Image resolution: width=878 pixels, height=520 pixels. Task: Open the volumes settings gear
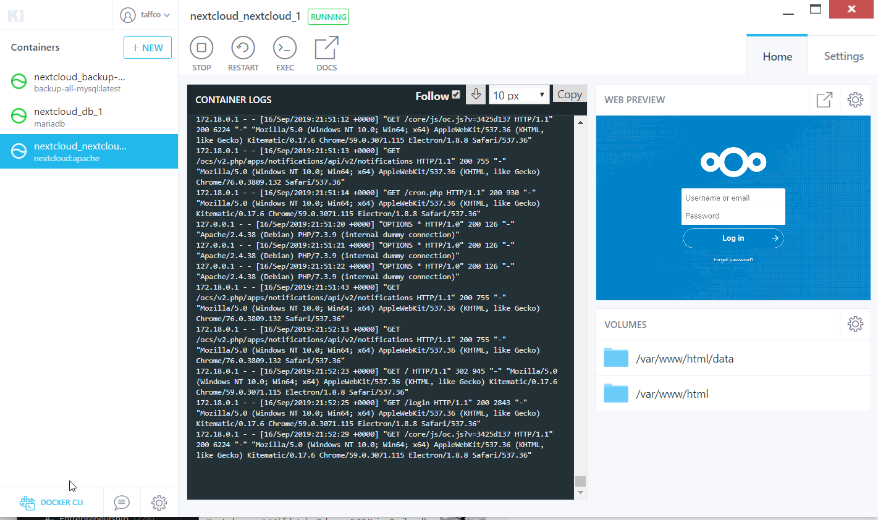pos(855,324)
